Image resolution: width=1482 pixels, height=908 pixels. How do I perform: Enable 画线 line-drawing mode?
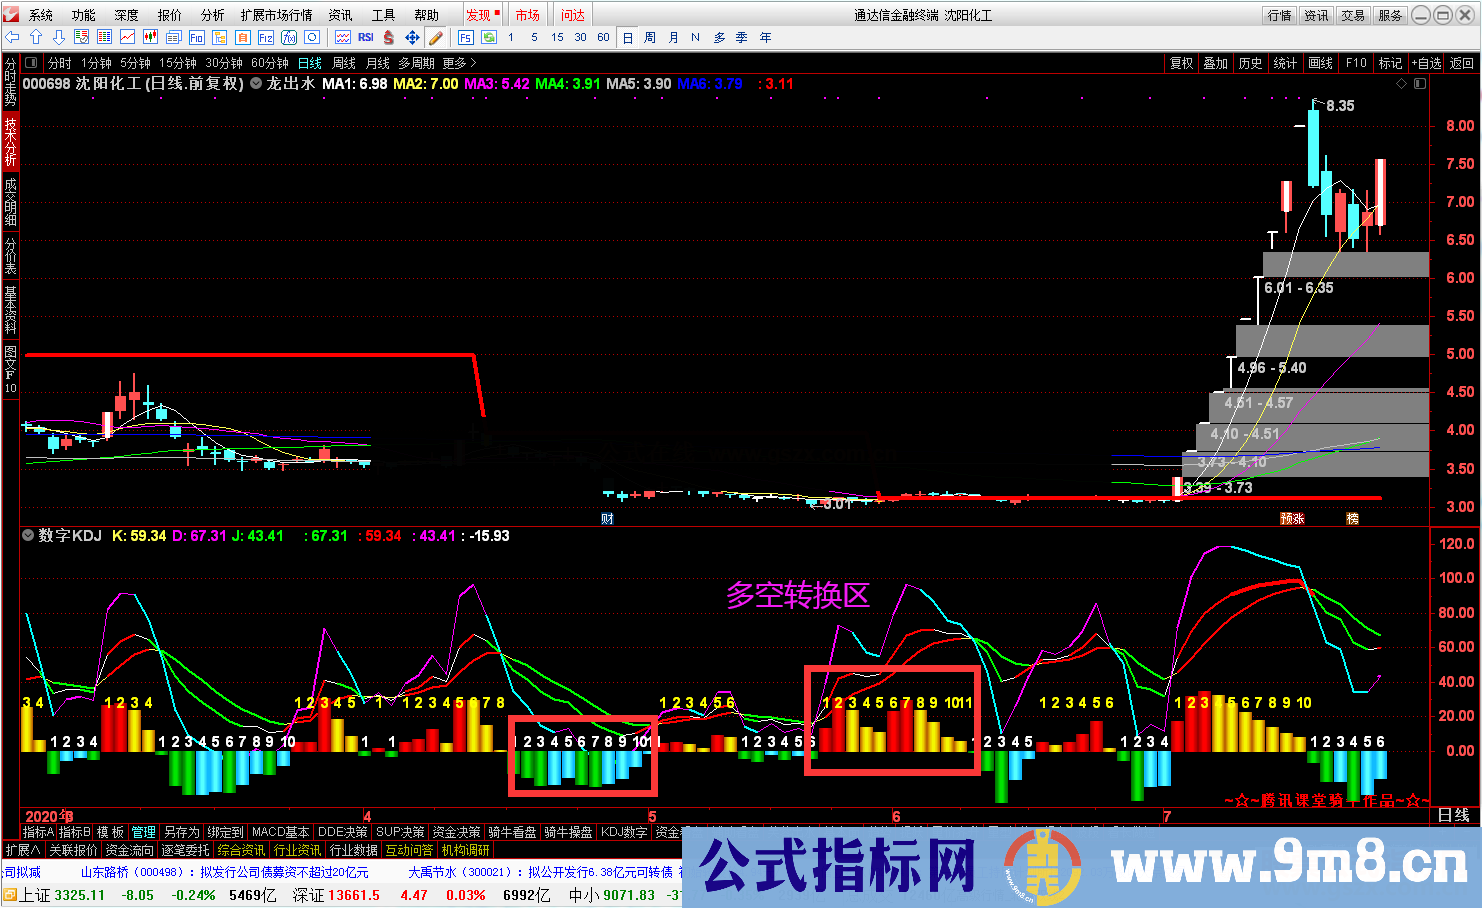point(1321,62)
